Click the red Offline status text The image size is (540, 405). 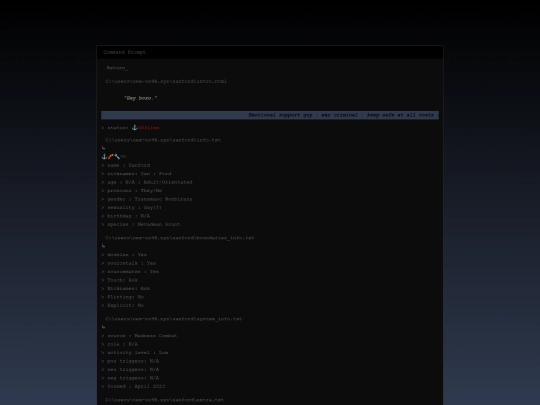(x=148, y=128)
